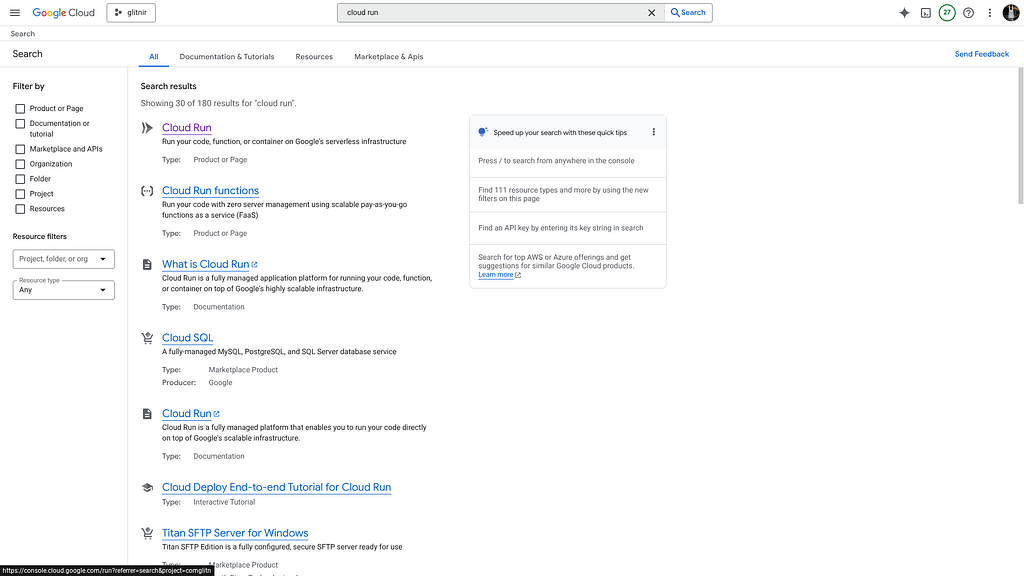Switch to Marketplace & Apis tab
This screenshot has height=576, width=1024.
click(389, 57)
